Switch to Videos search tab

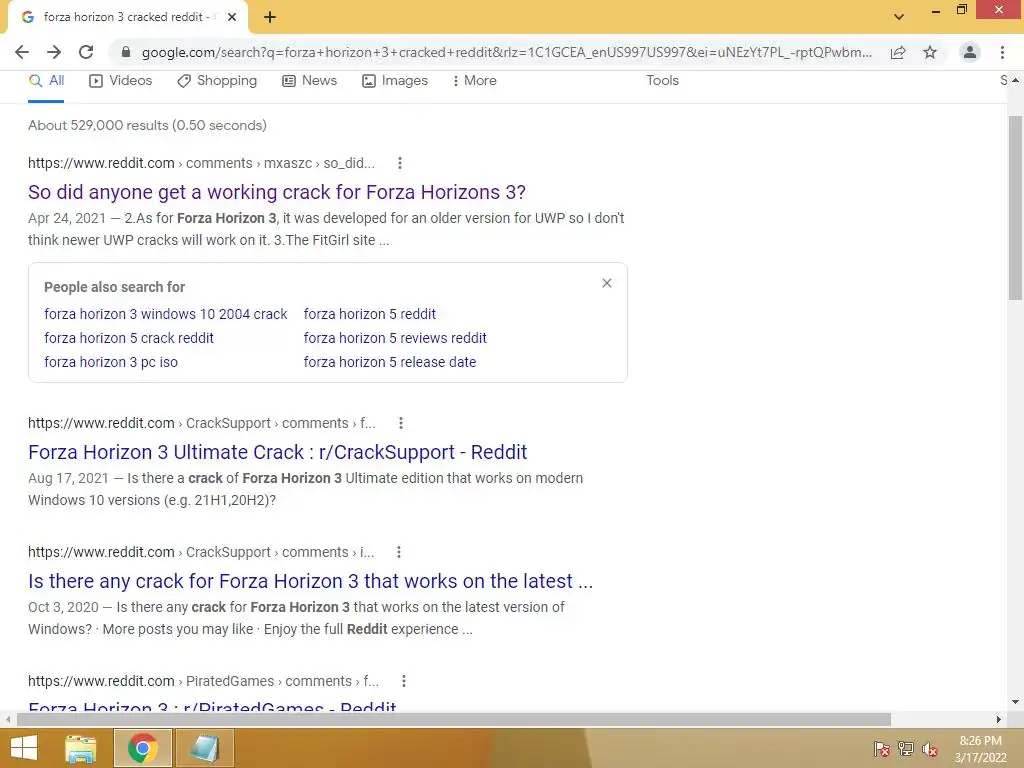(121, 81)
